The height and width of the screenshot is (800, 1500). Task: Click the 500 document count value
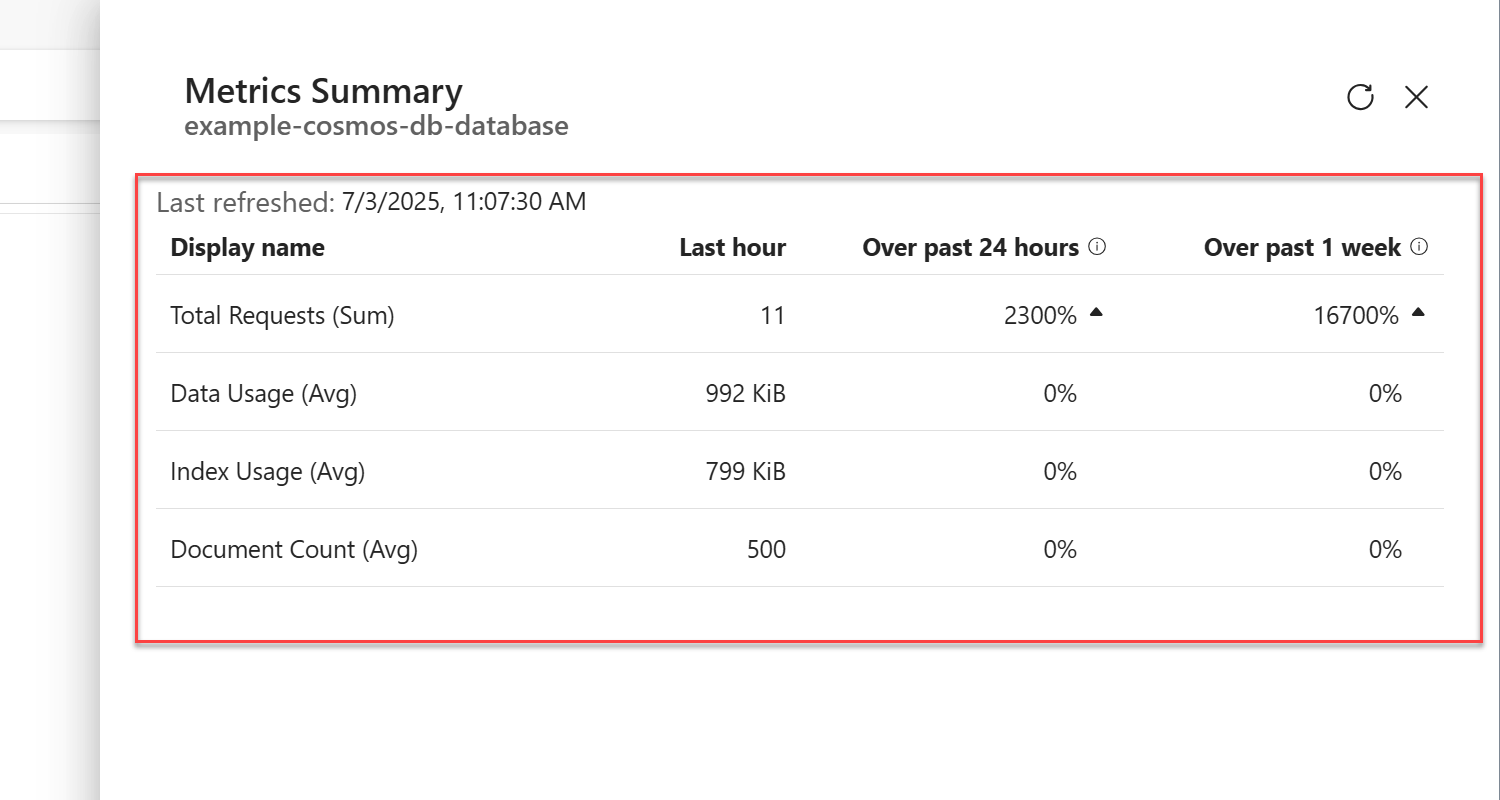pos(767,549)
